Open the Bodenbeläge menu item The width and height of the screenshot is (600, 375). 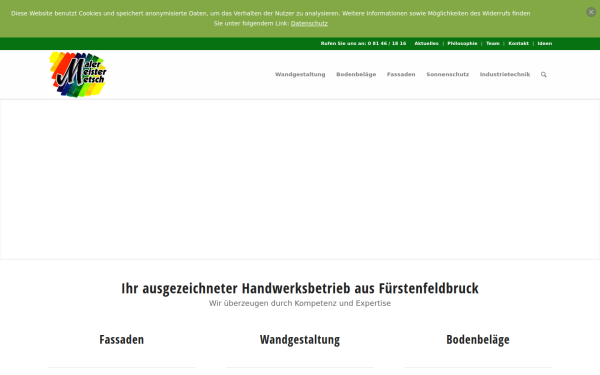coord(356,74)
